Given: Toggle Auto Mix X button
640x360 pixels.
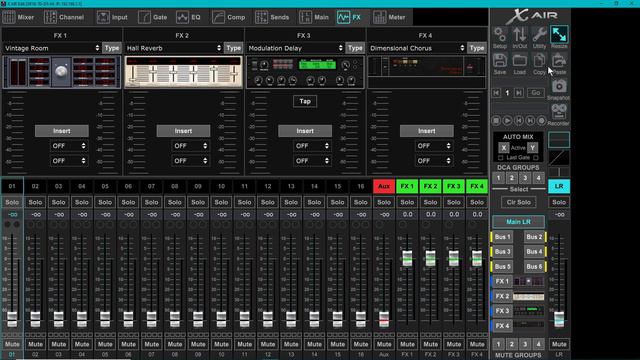Looking at the screenshot, I should point(504,148).
